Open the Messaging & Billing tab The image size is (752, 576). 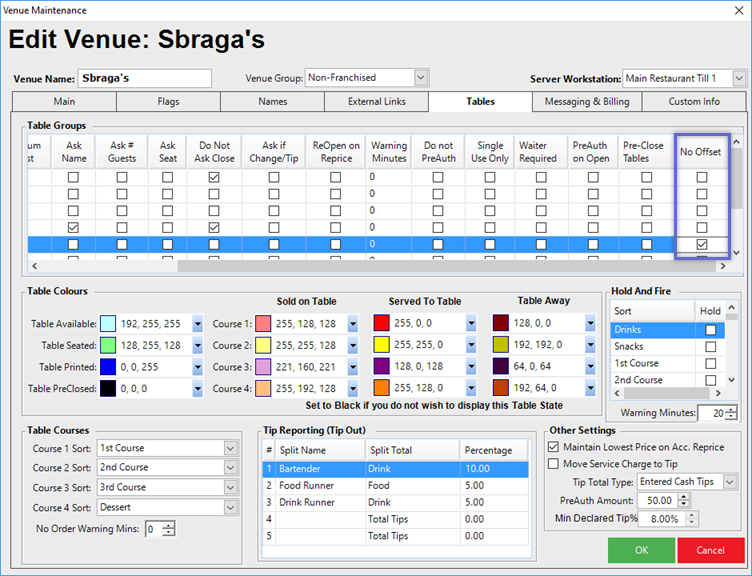point(587,102)
